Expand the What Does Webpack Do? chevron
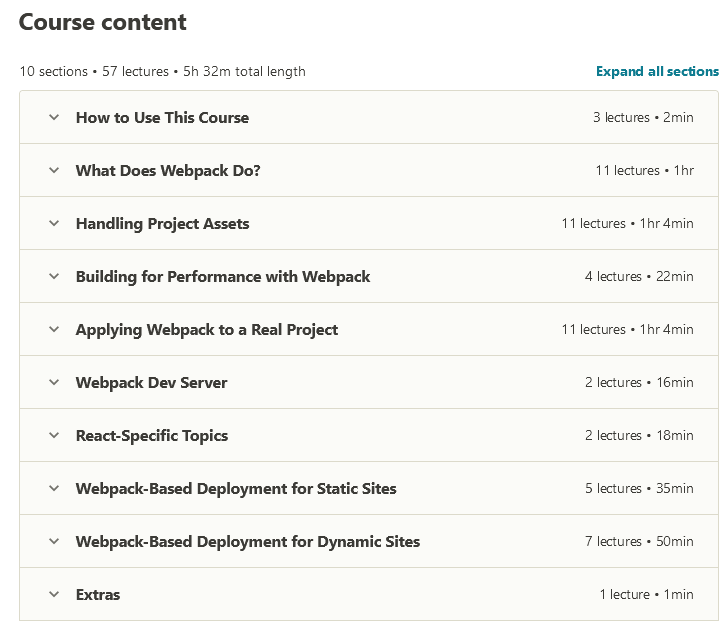Viewport: 726px width, 627px height. [x=54, y=170]
